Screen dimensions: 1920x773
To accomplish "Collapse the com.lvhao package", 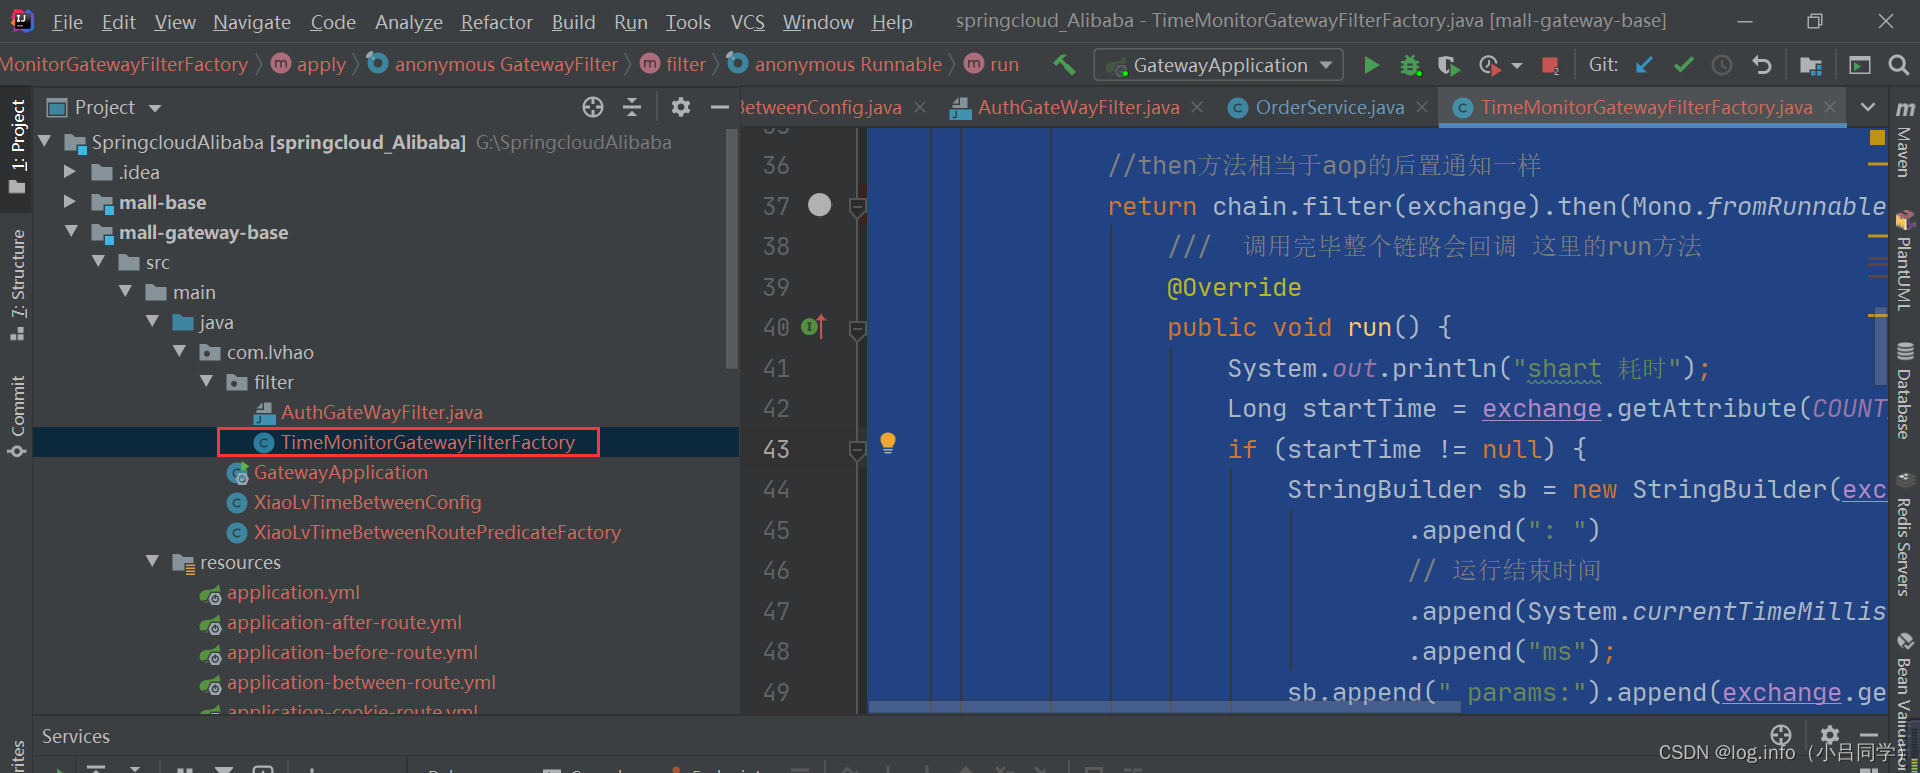I will (179, 352).
